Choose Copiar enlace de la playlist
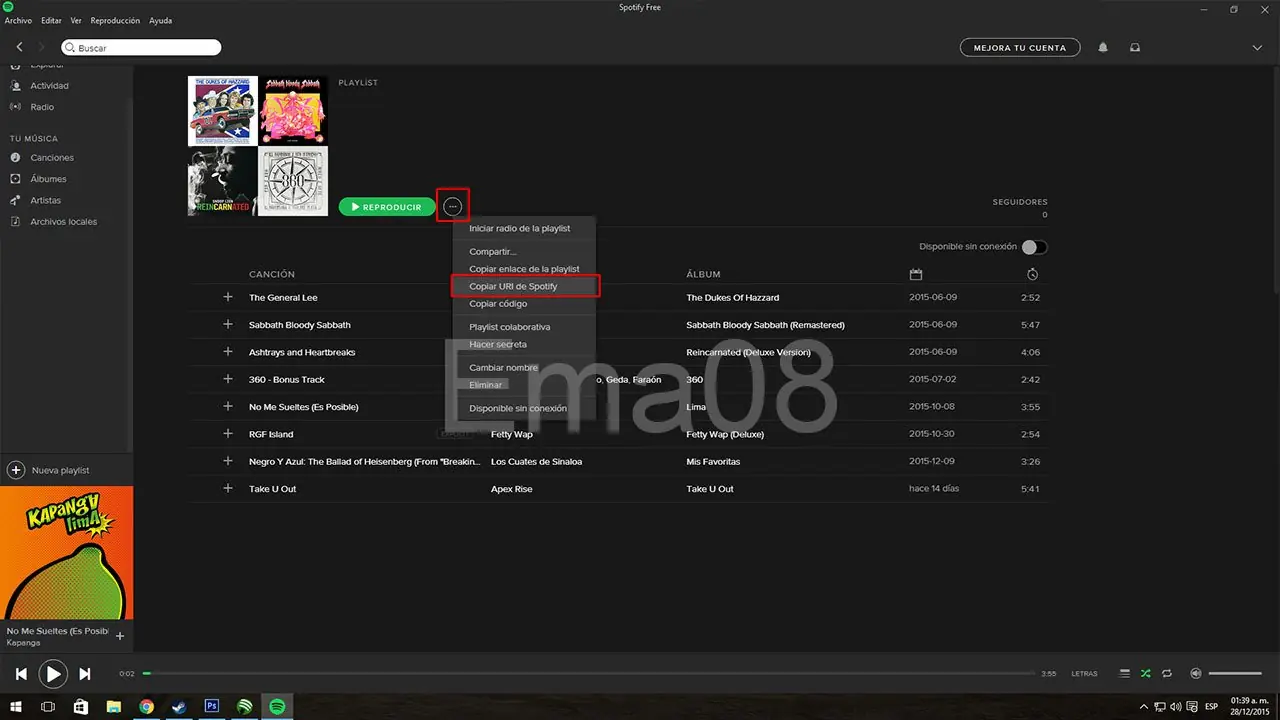Viewport: 1280px width, 720px height. (x=524, y=269)
